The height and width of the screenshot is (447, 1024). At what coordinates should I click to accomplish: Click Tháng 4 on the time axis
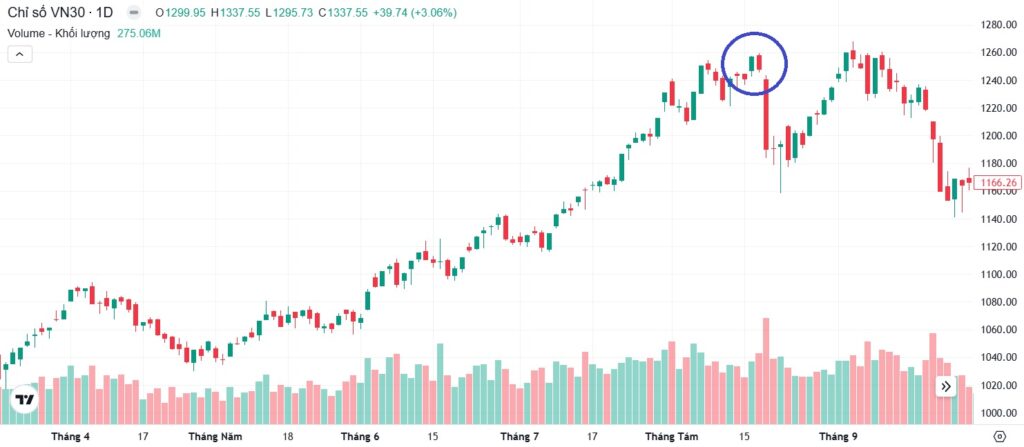[71, 437]
